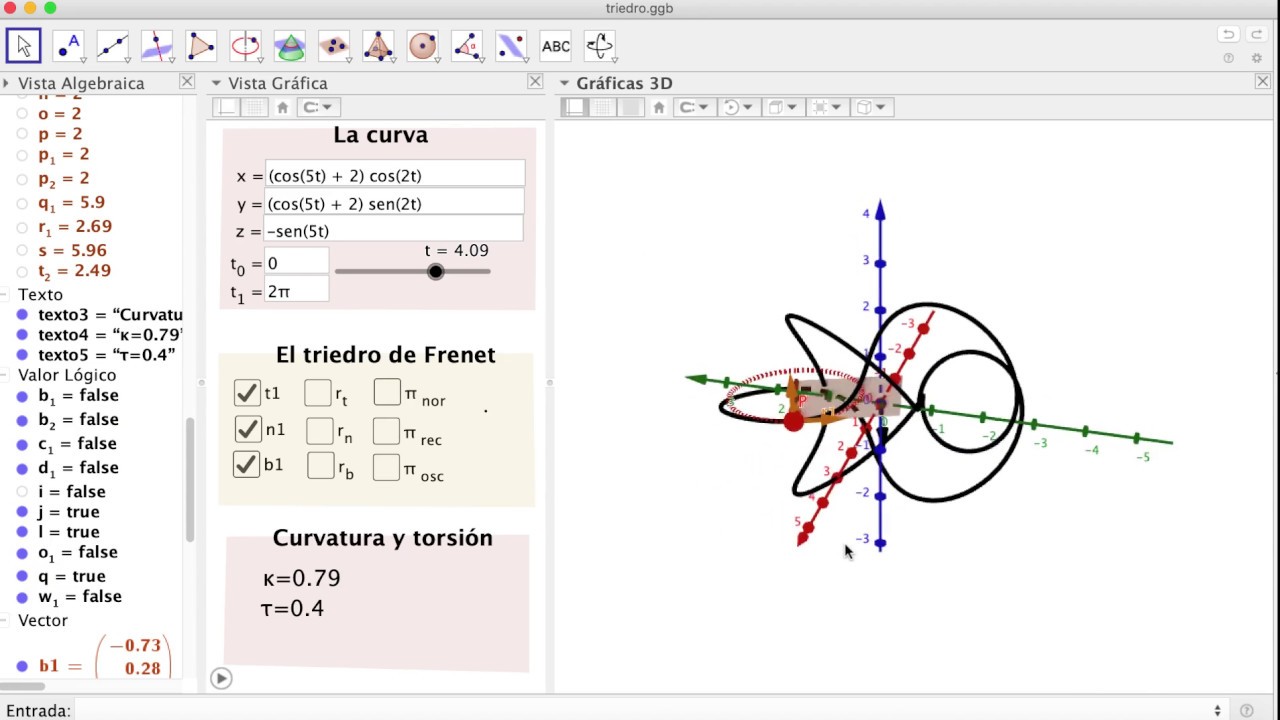The width and height of the screenshot is (1280, 720).
Task: Check the r_t checkbox
Action: (318, 393)
